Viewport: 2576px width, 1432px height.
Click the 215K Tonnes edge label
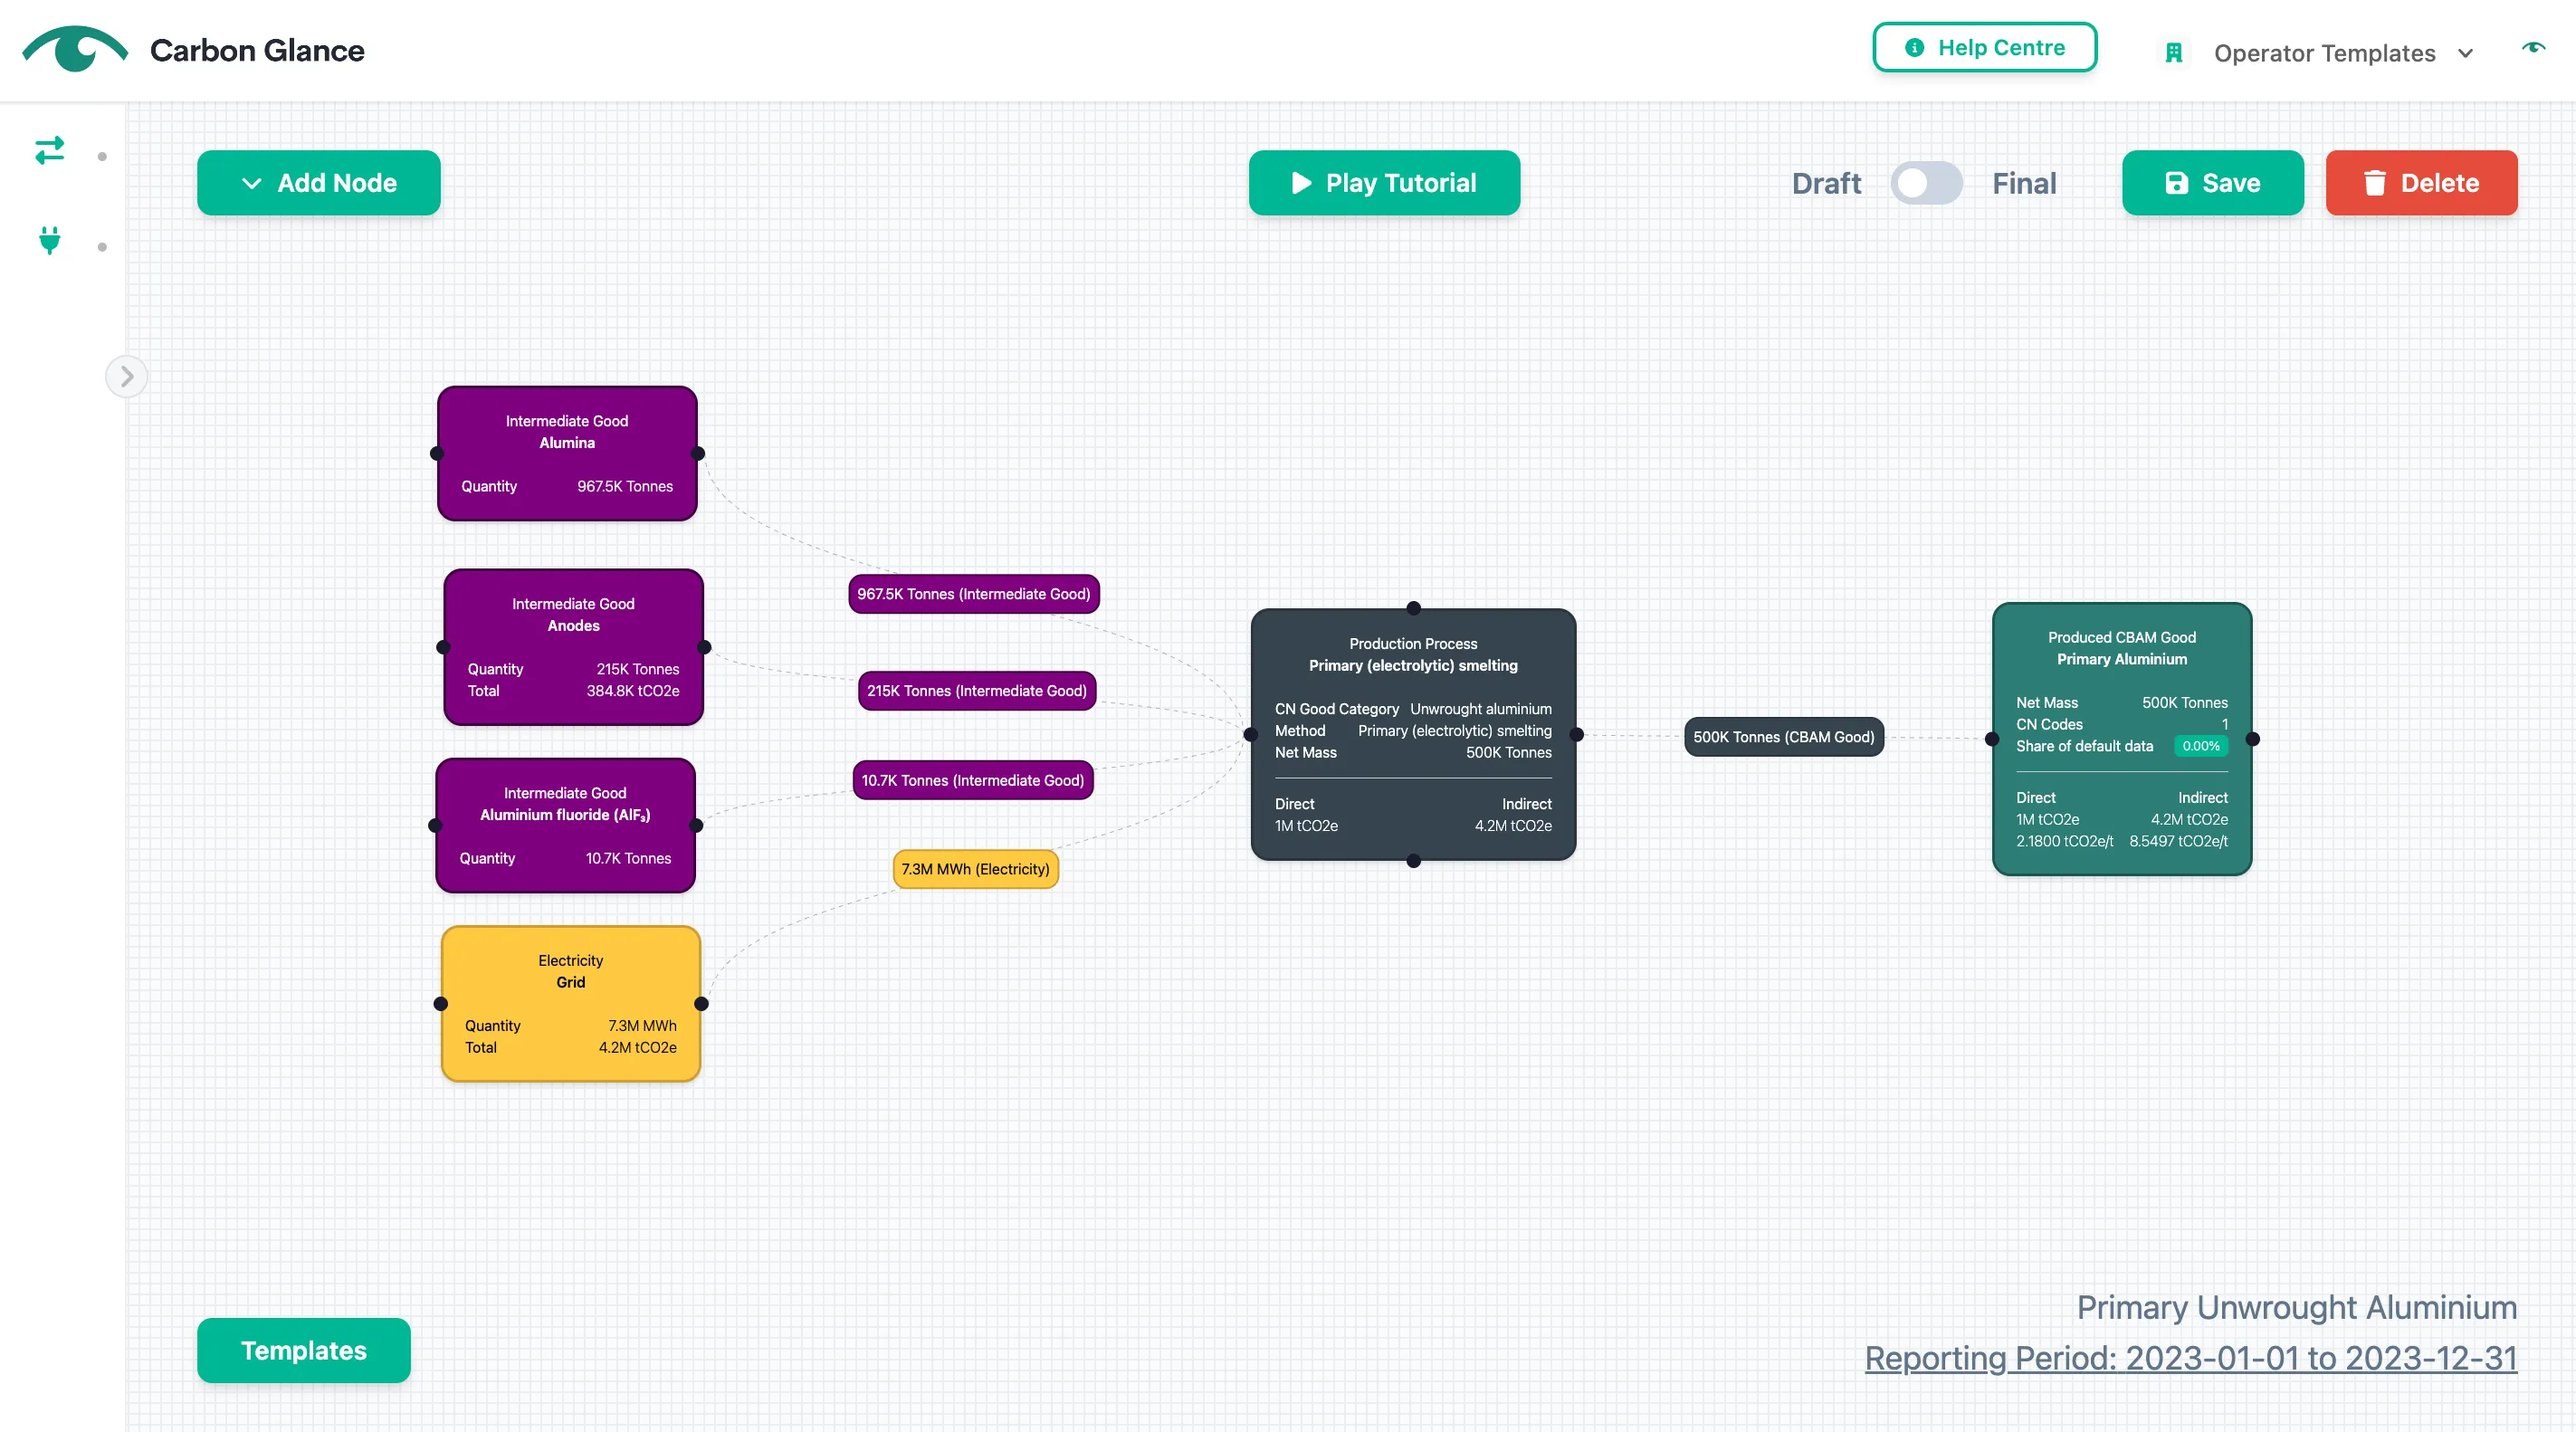click(x=977, y=691)
